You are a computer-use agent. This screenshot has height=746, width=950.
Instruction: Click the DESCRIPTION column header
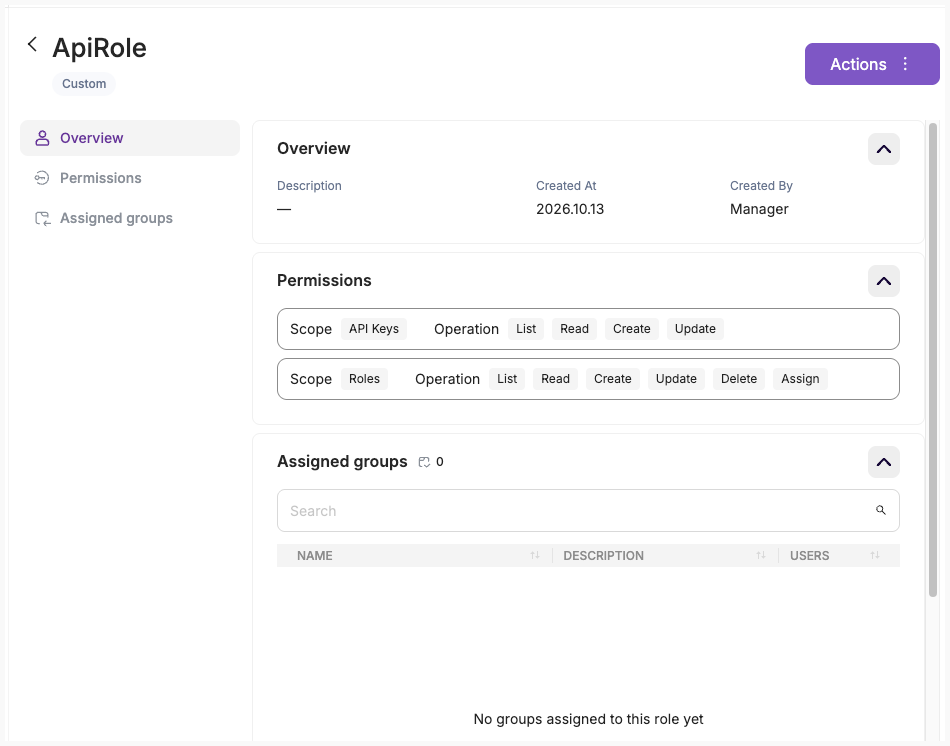(603, 556)
